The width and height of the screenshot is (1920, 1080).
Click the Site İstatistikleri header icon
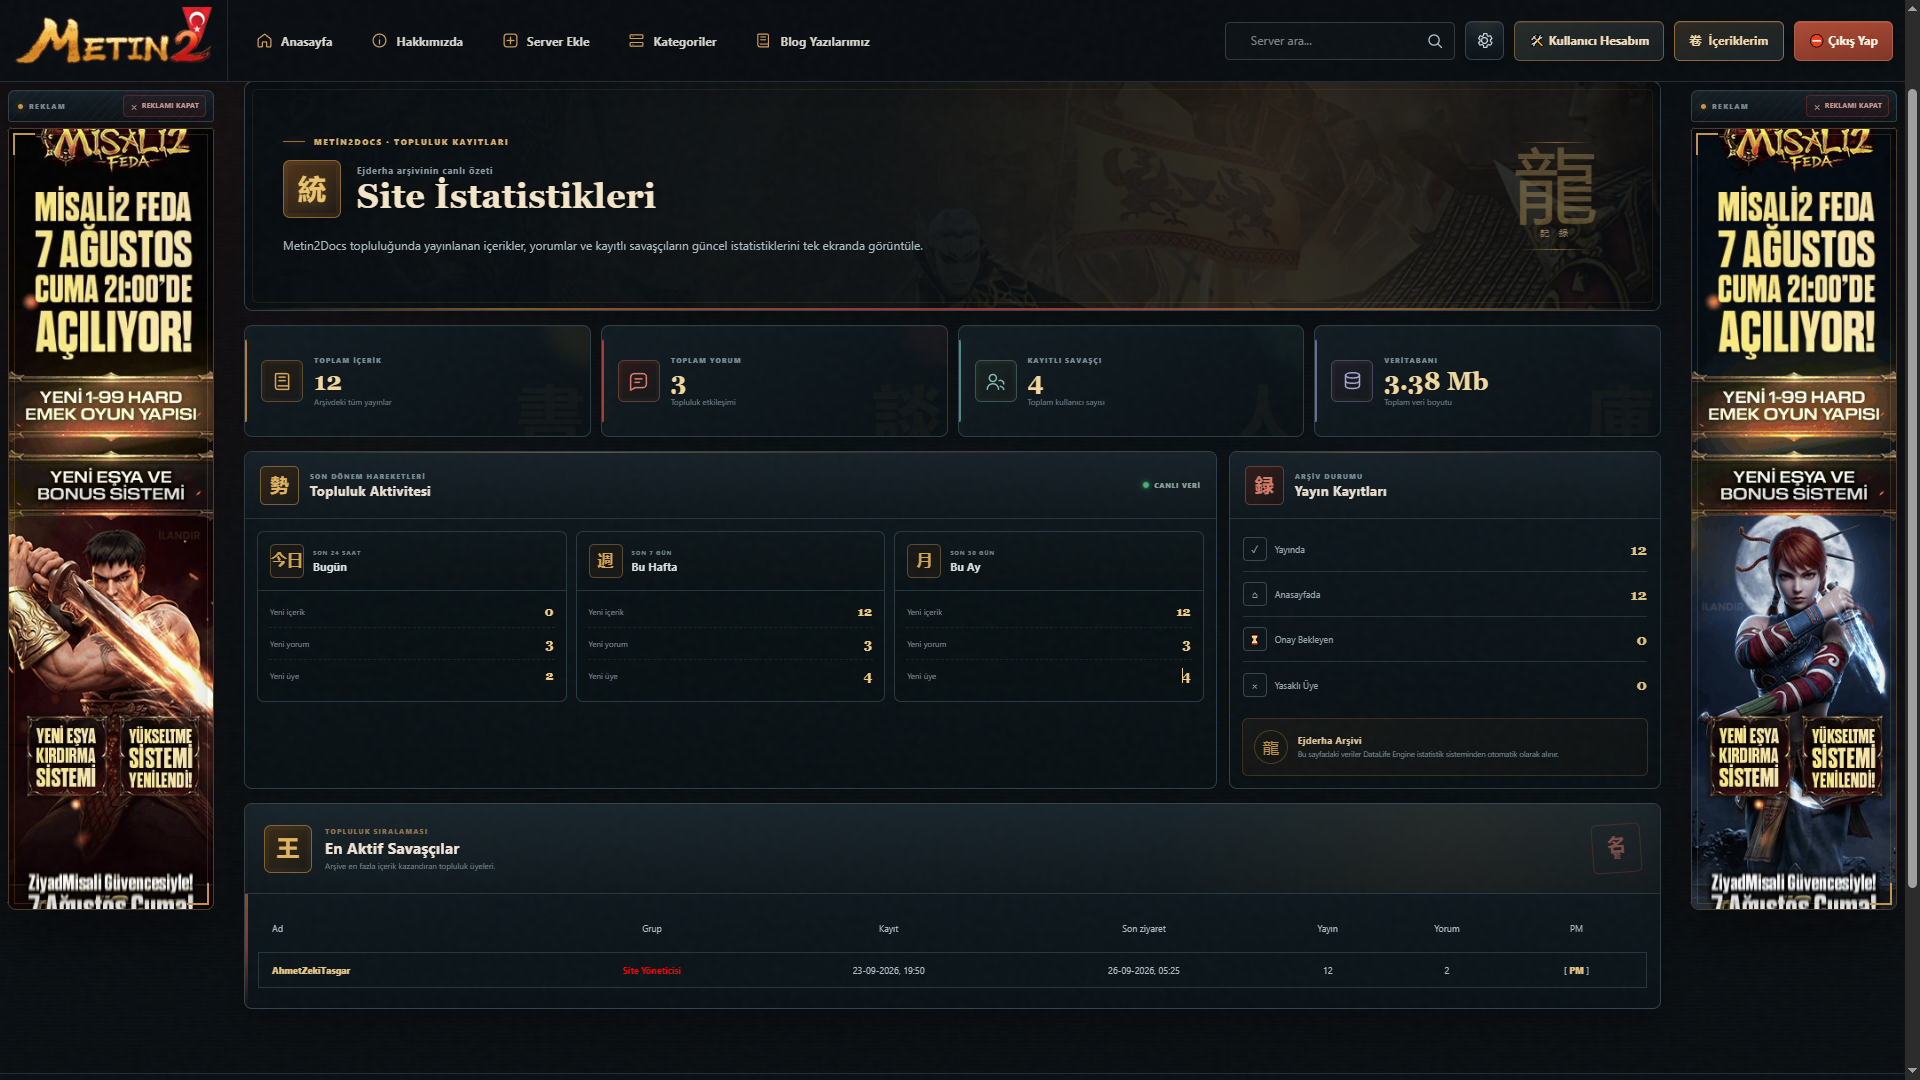312,189
